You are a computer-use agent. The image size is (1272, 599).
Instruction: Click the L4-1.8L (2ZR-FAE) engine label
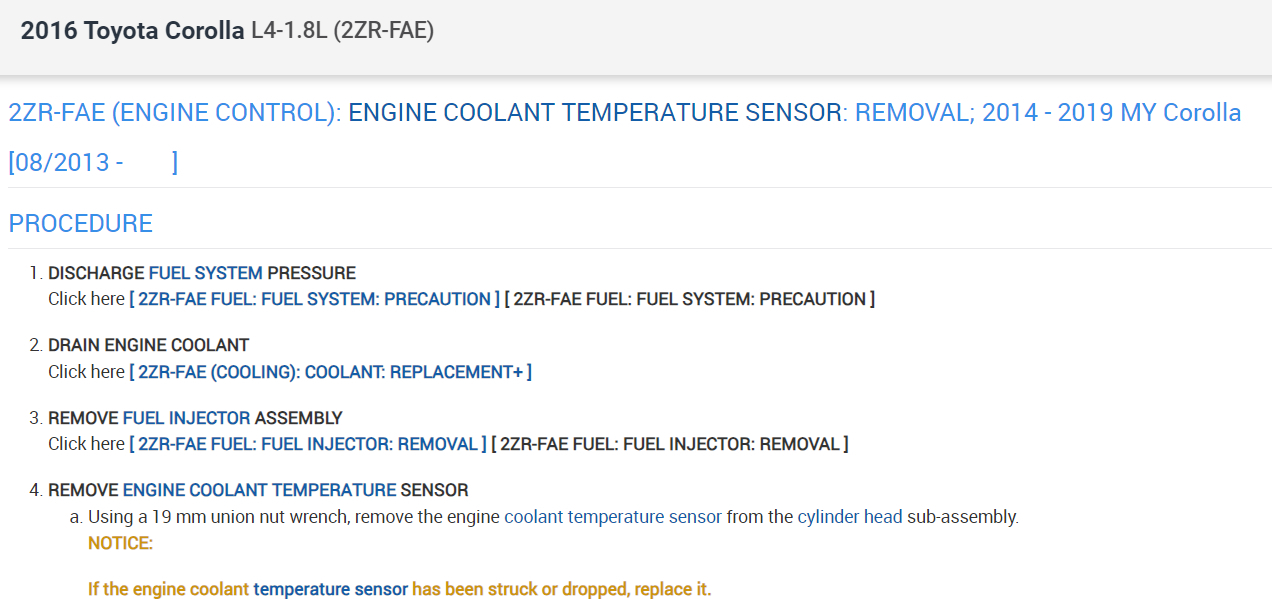pos(342,31)
